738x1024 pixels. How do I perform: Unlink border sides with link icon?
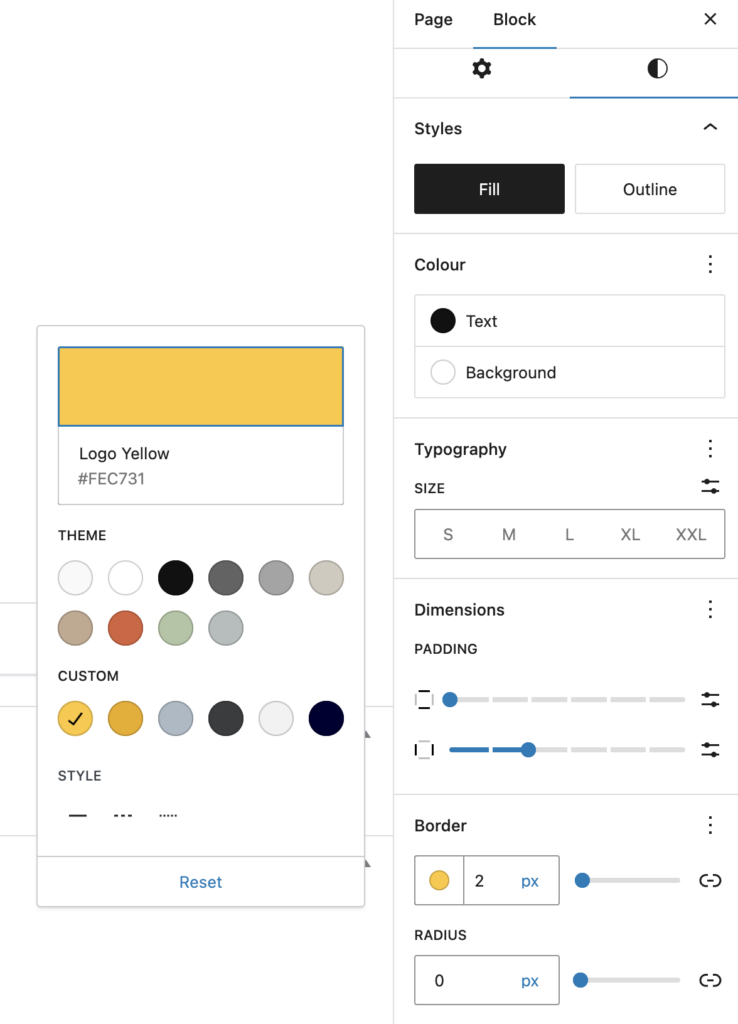coord(710,880)
